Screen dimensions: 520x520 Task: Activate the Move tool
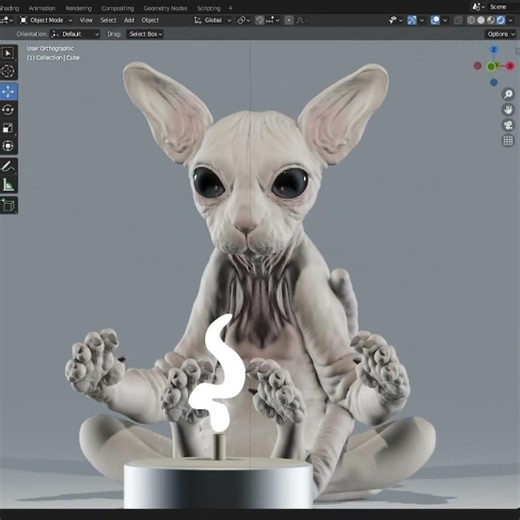click(8, 92)
